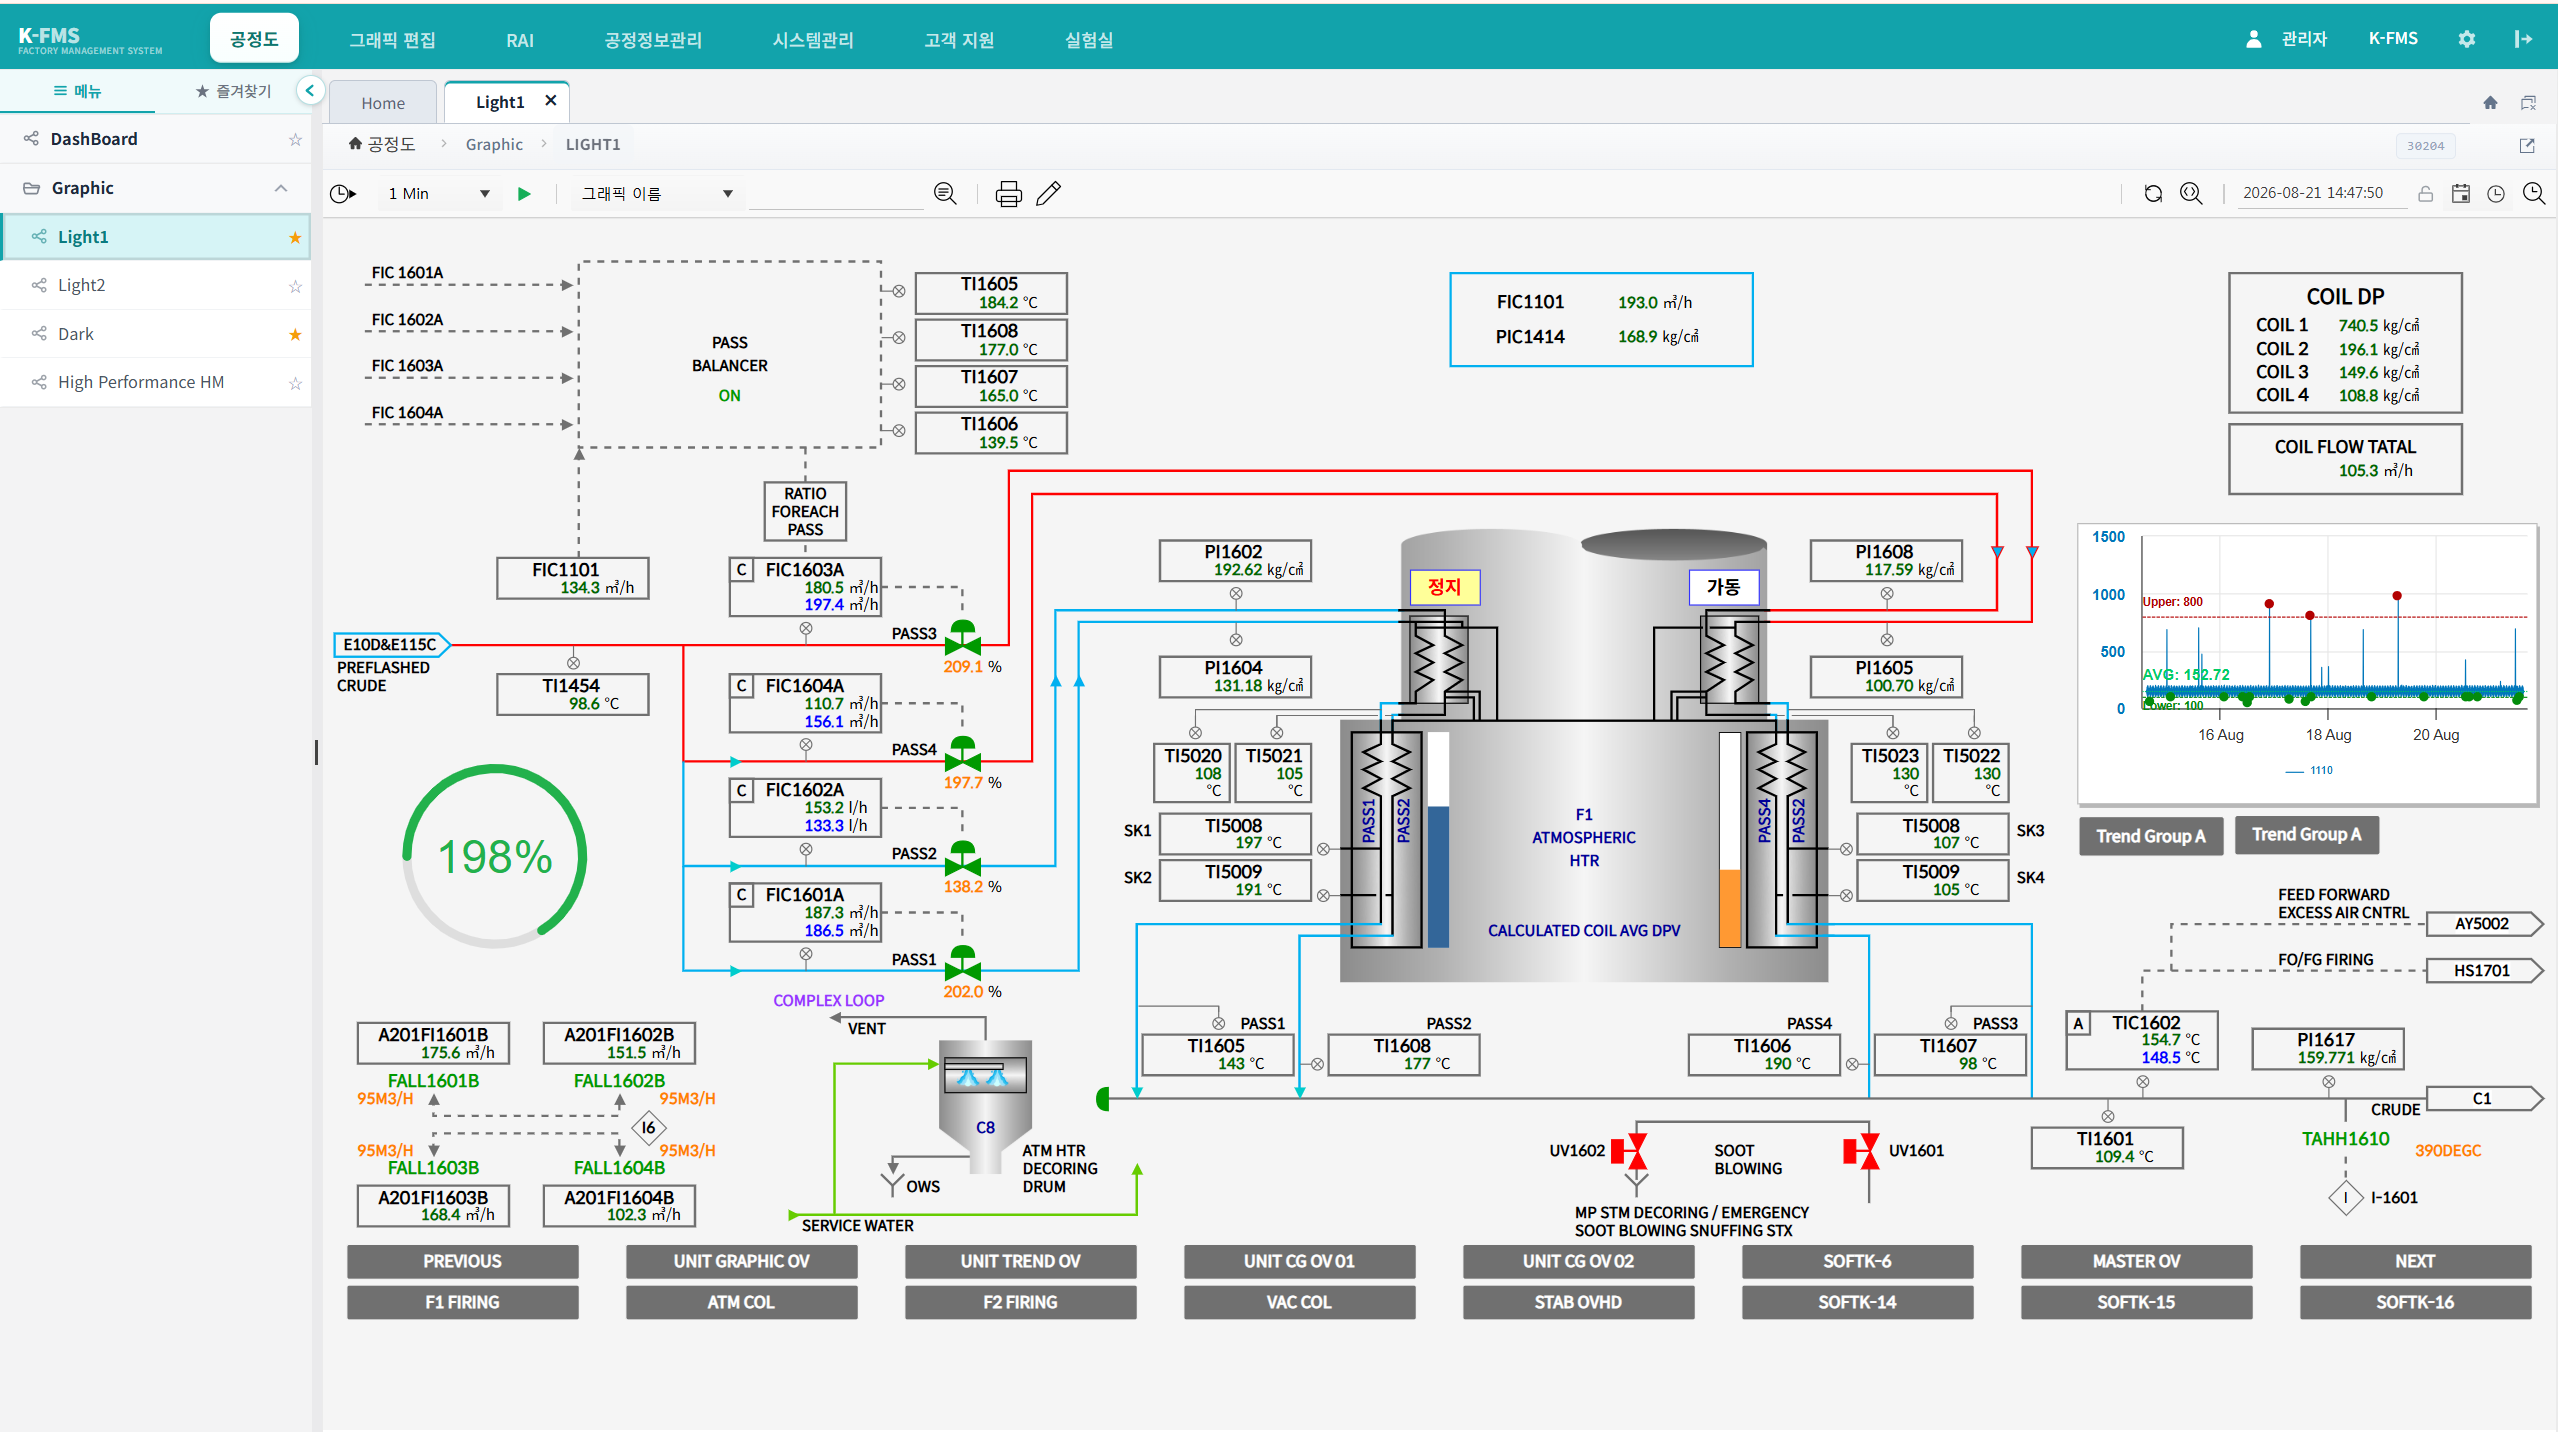Select High Performance HM in sidebar
The image size is (2558, 1432).
155,383
